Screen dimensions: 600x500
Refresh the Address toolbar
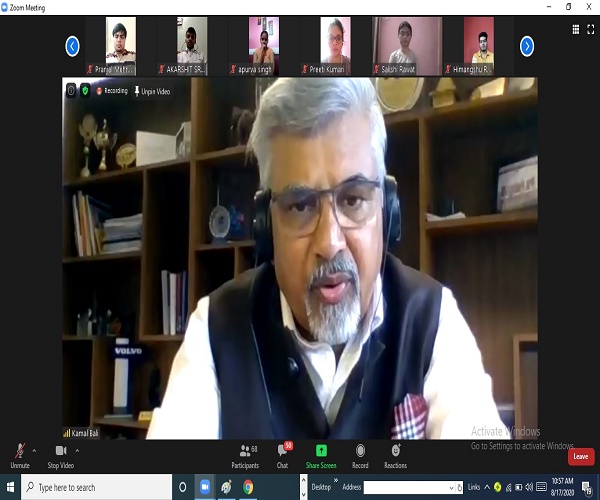[x=459, y=488]
